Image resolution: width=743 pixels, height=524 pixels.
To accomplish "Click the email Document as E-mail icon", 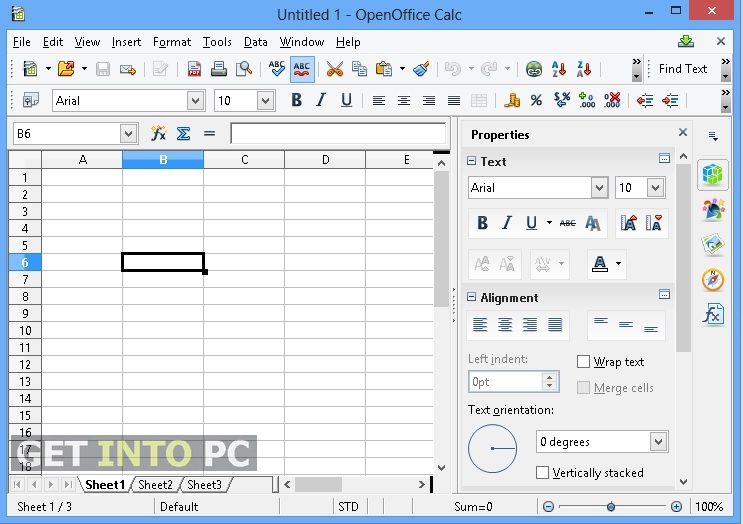I will (128, 70).
